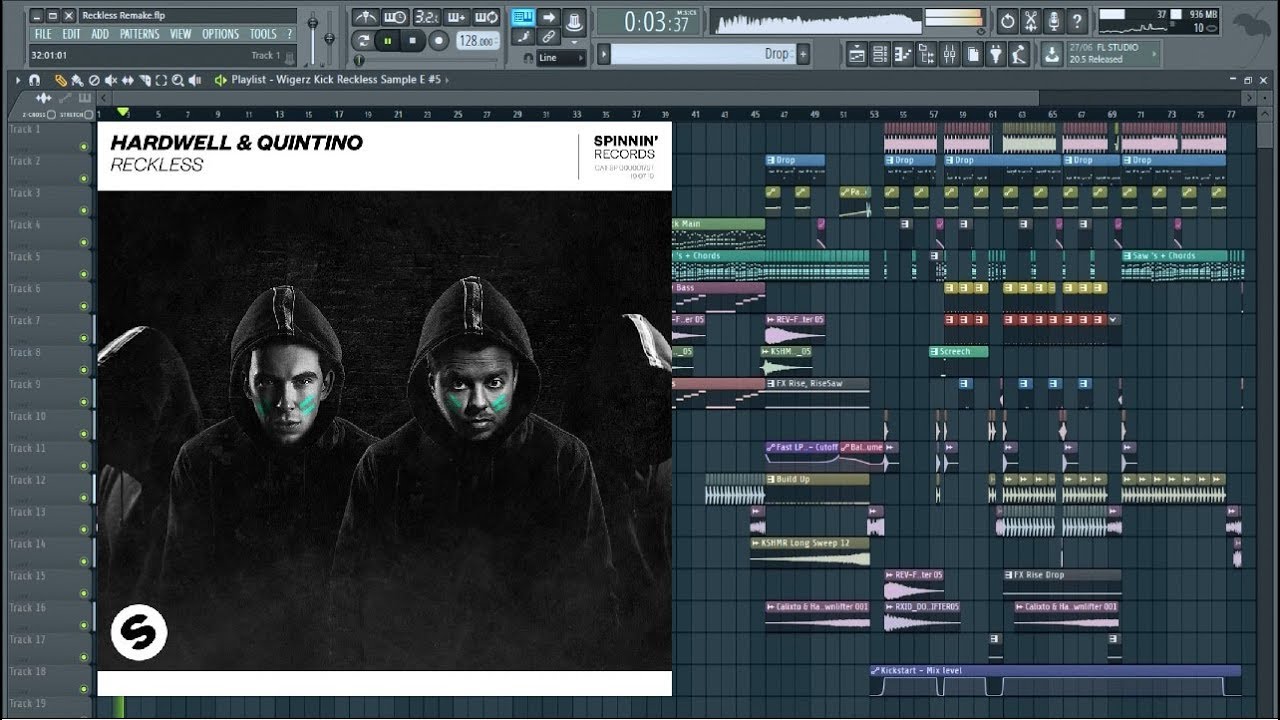
Task: Select the playlist Select tool
Action: 161,80
